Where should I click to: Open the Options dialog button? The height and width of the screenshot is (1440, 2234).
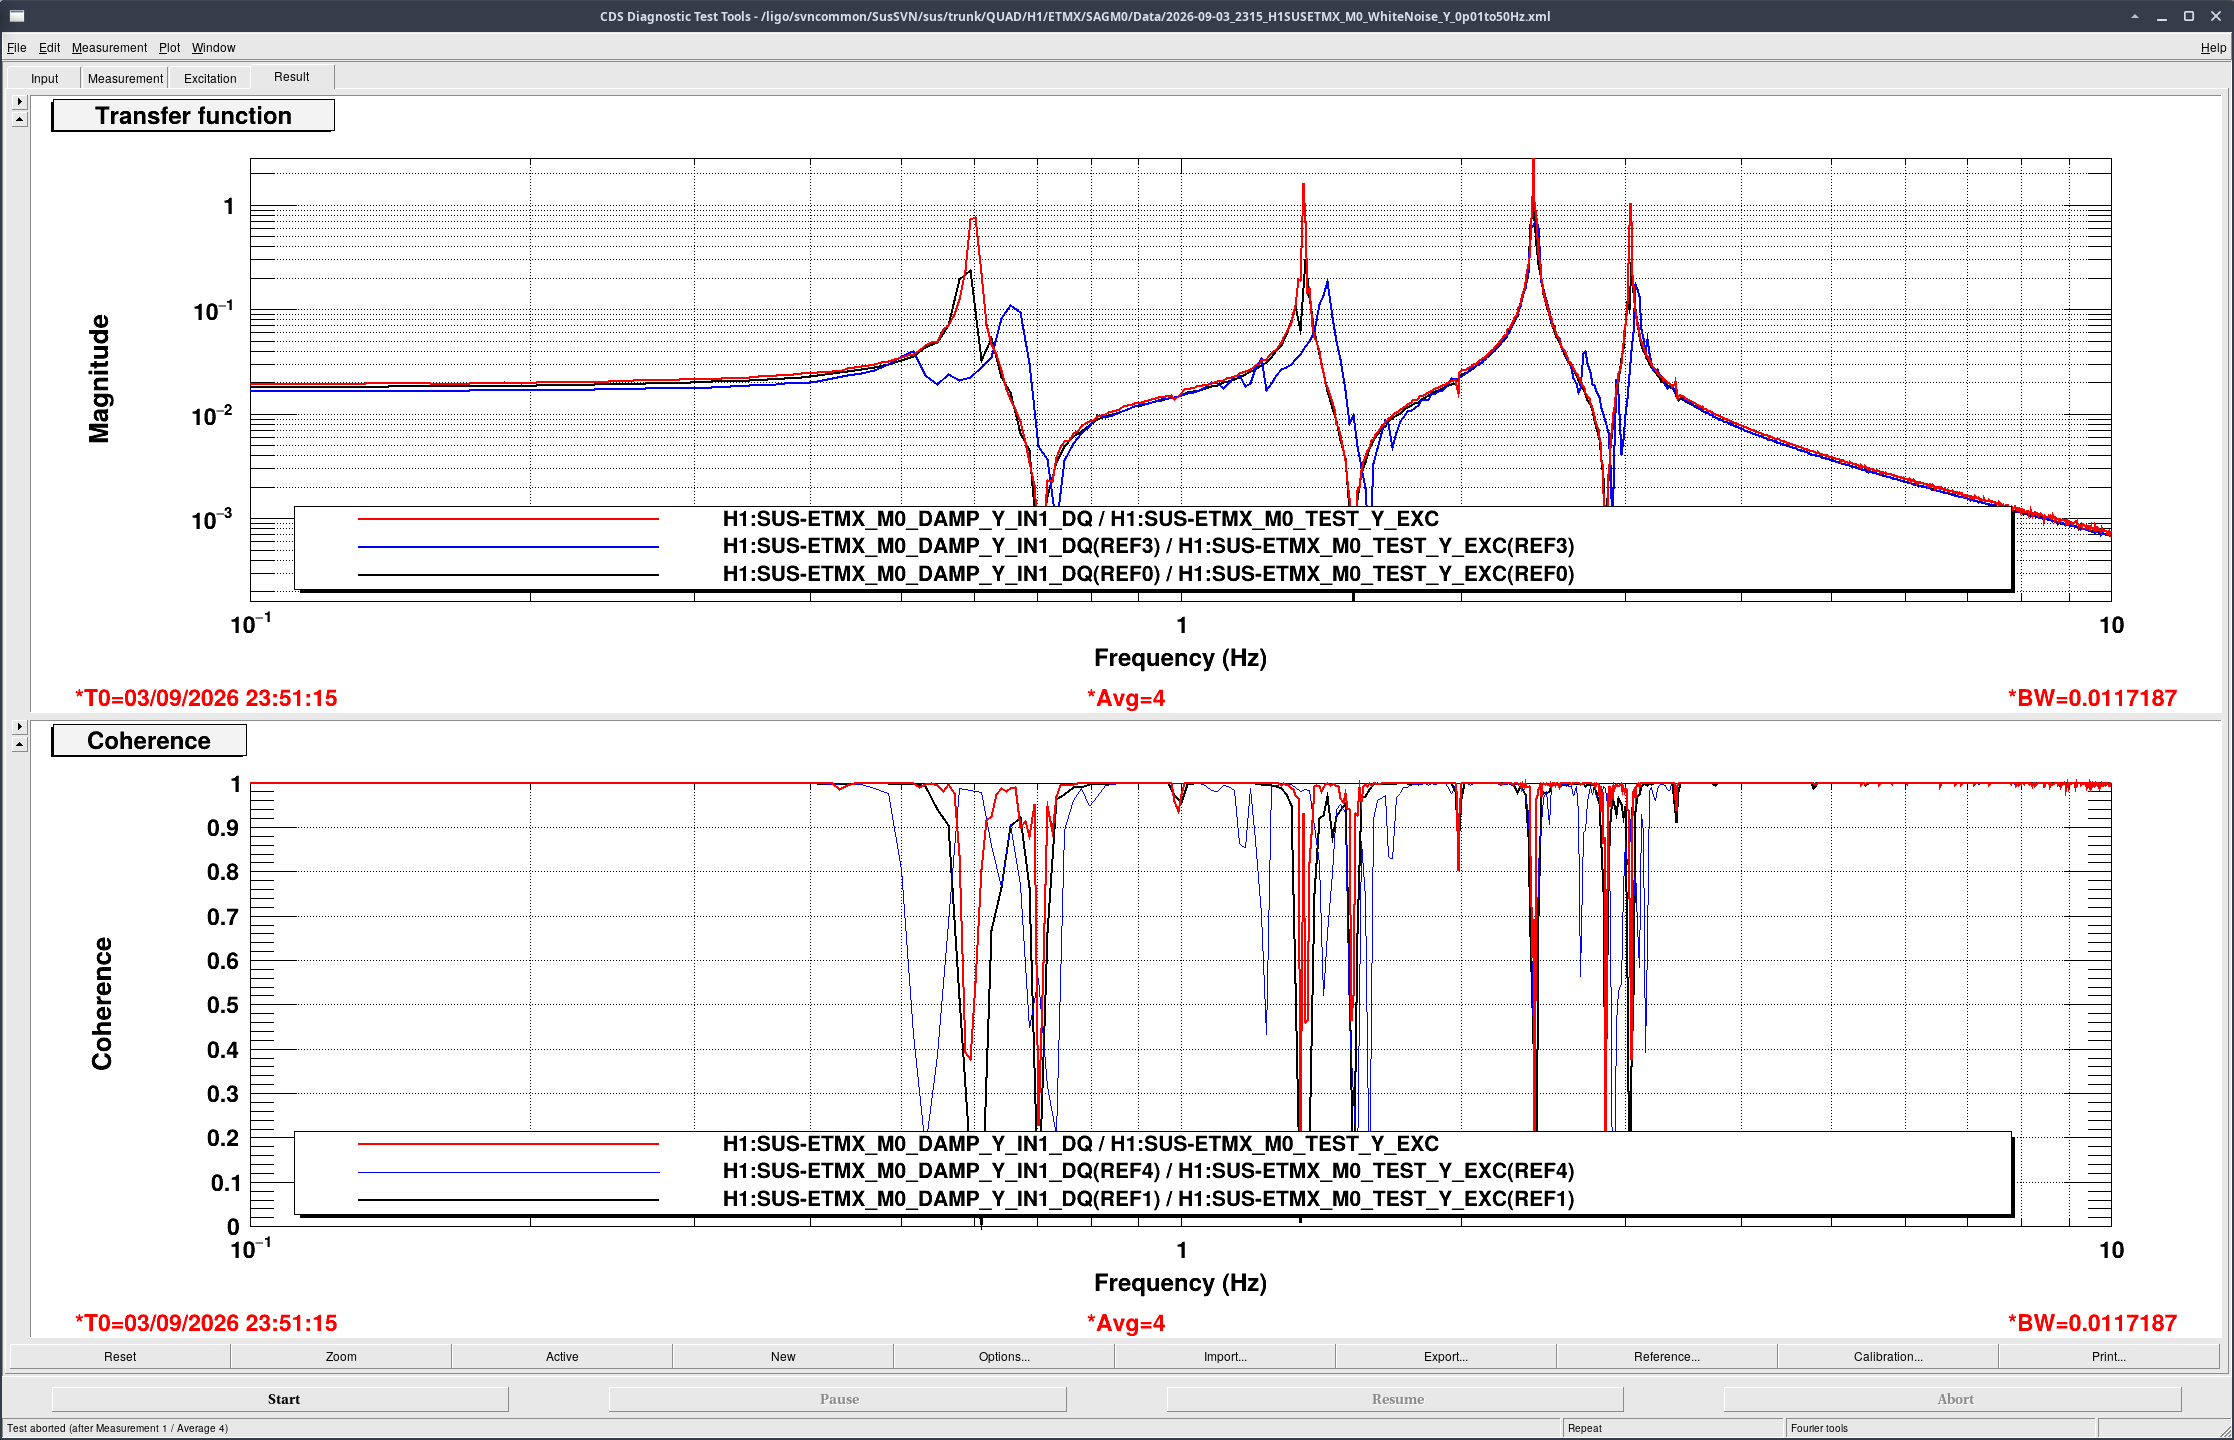coord(1004,1357)
